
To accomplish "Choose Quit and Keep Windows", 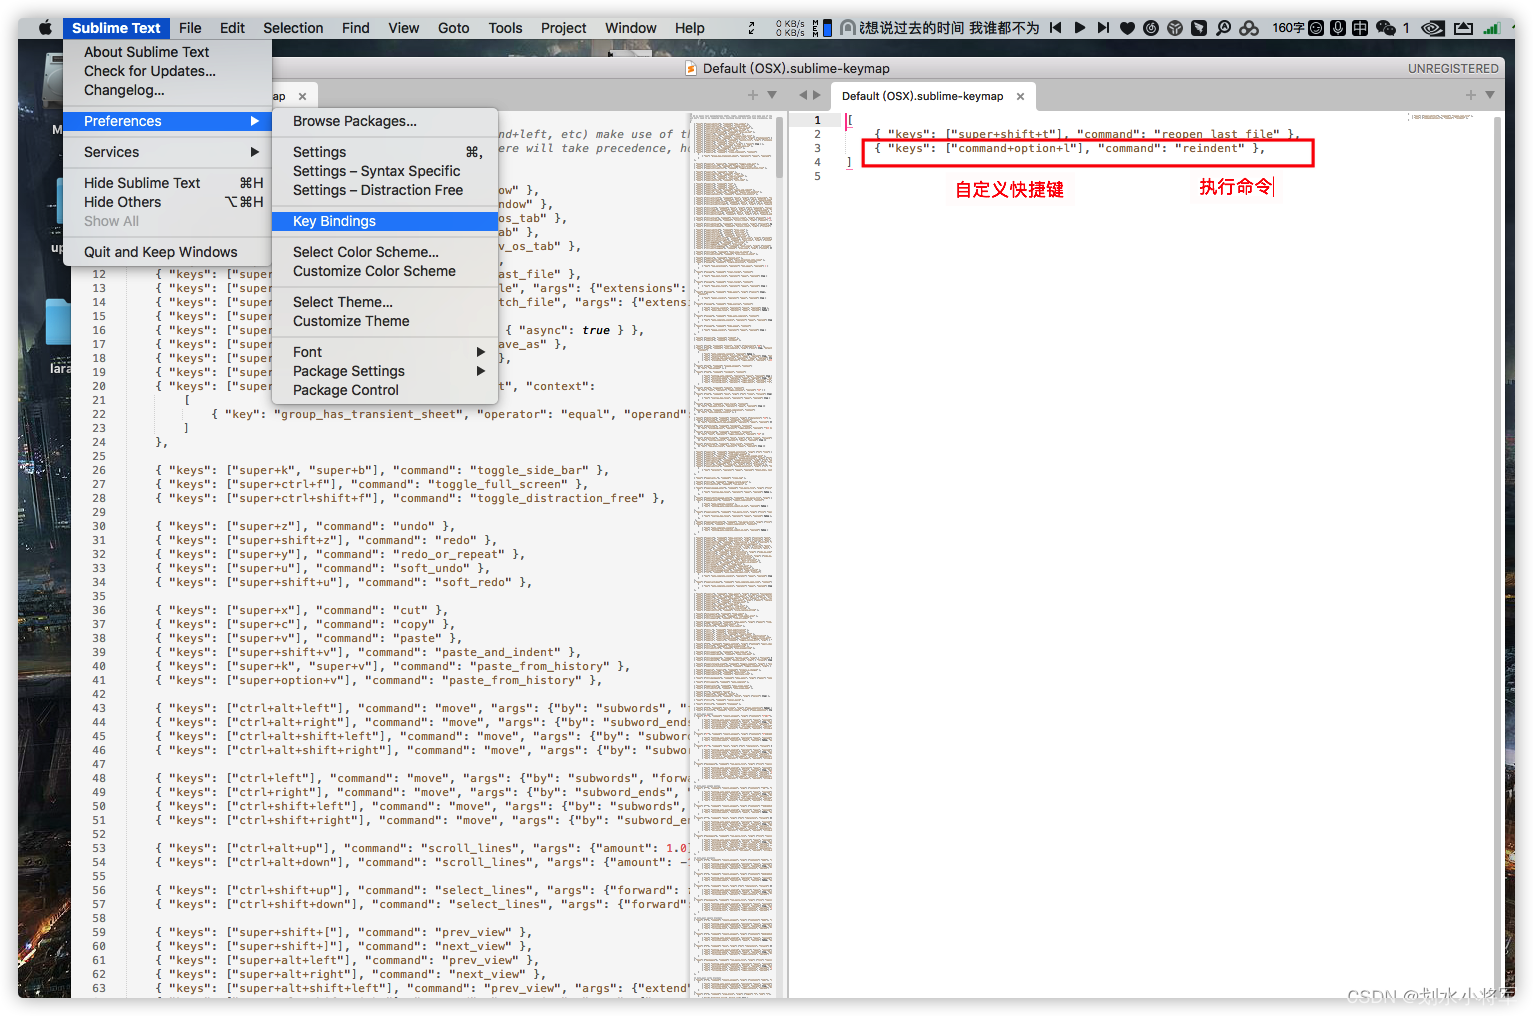I will pyautogui.click(x=168, y=252).
